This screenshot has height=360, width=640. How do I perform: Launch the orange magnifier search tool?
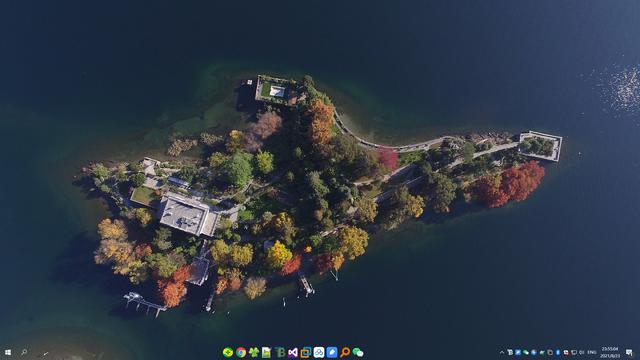(345, 352)
